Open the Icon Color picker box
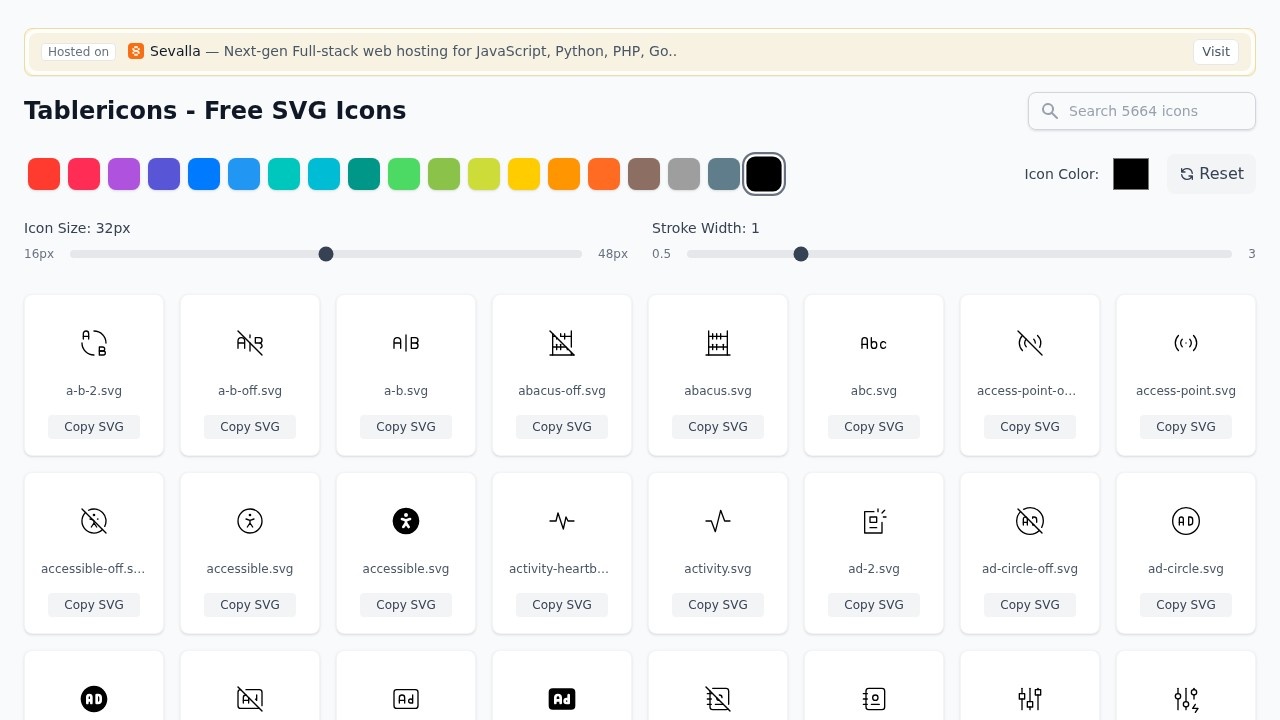The width and height of the screenshot is (1280, 720). tap(1131, 174)
